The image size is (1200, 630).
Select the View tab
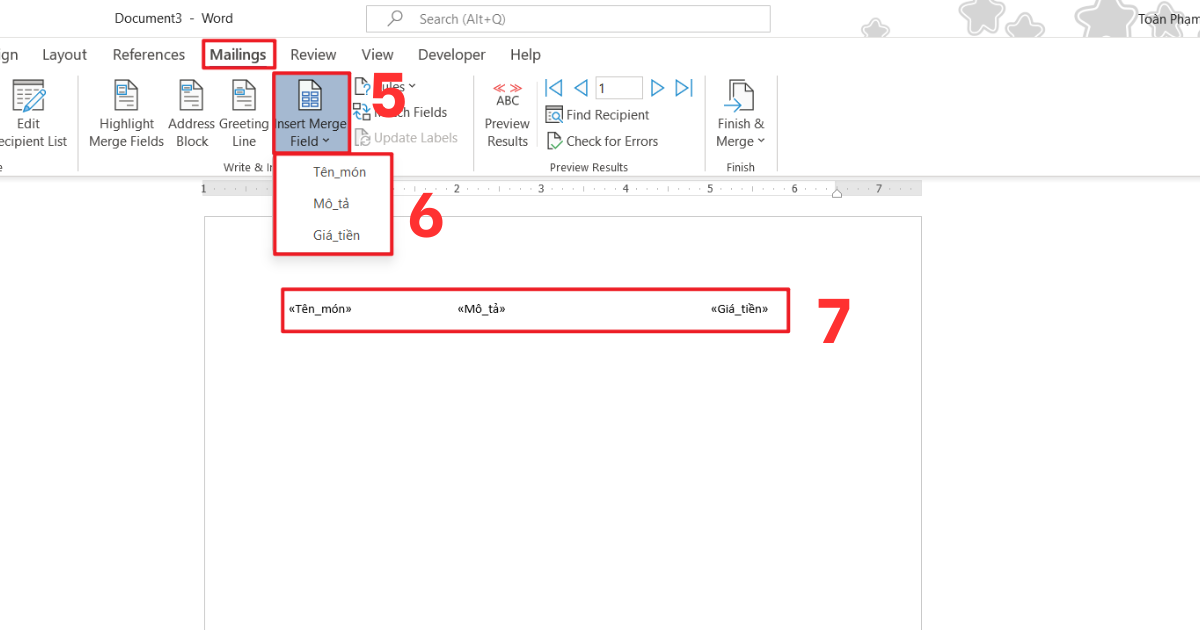coord(377,54)
